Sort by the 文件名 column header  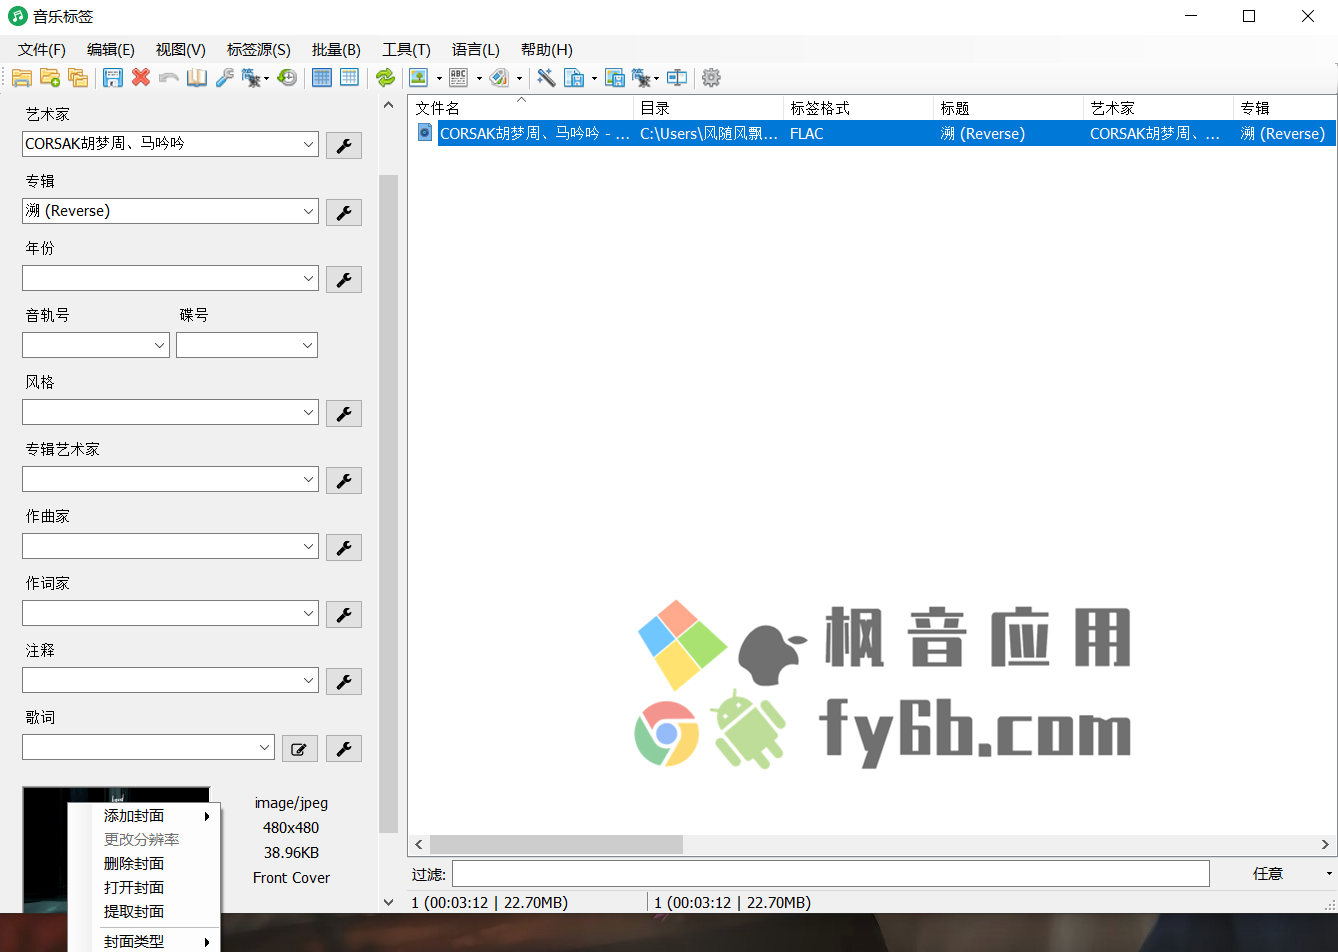pyautogui.click(x=521, y=108)
